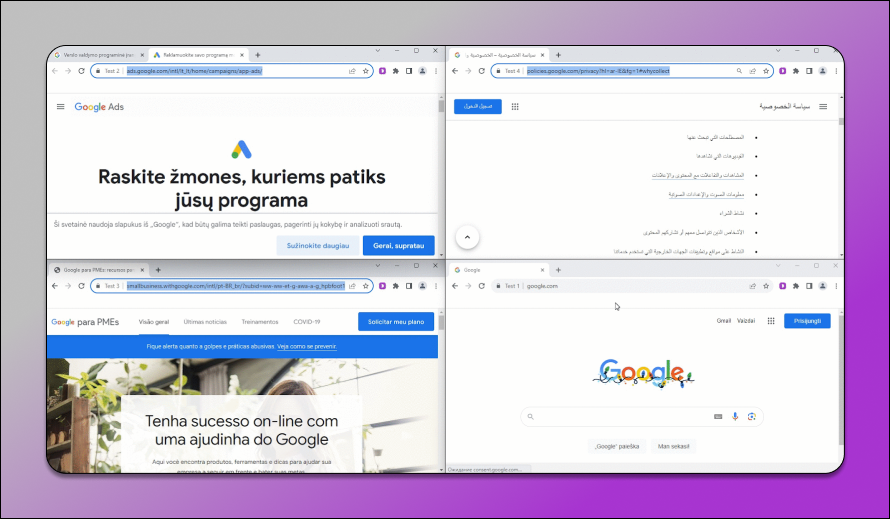Open Últimas notícias nav item
This screenshot has width=890, height=519.
205,322
